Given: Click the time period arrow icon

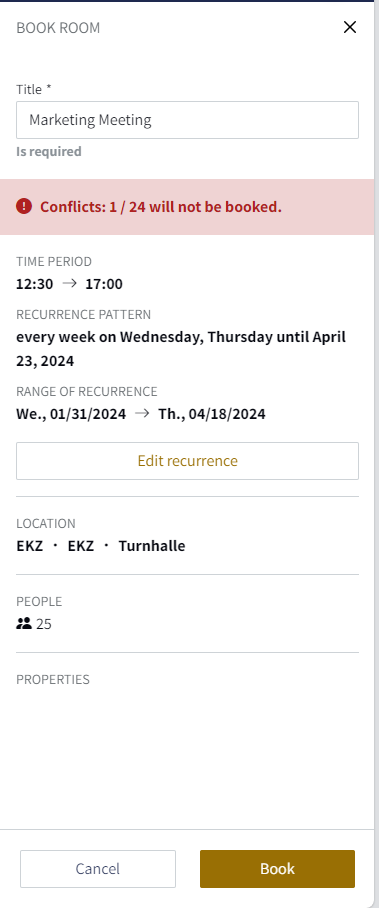Looking at the screenshot, I should tap(69, 284).
